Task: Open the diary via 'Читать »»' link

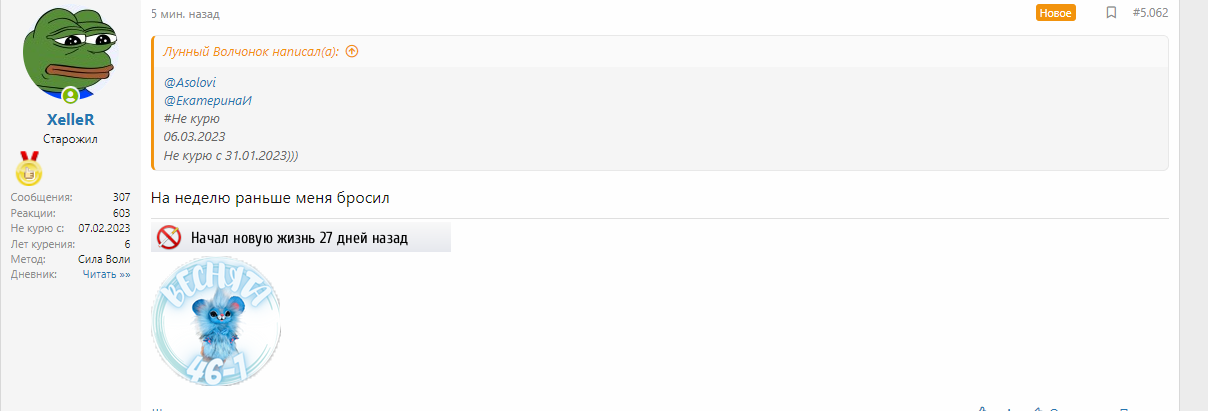Action: point(106,274)
